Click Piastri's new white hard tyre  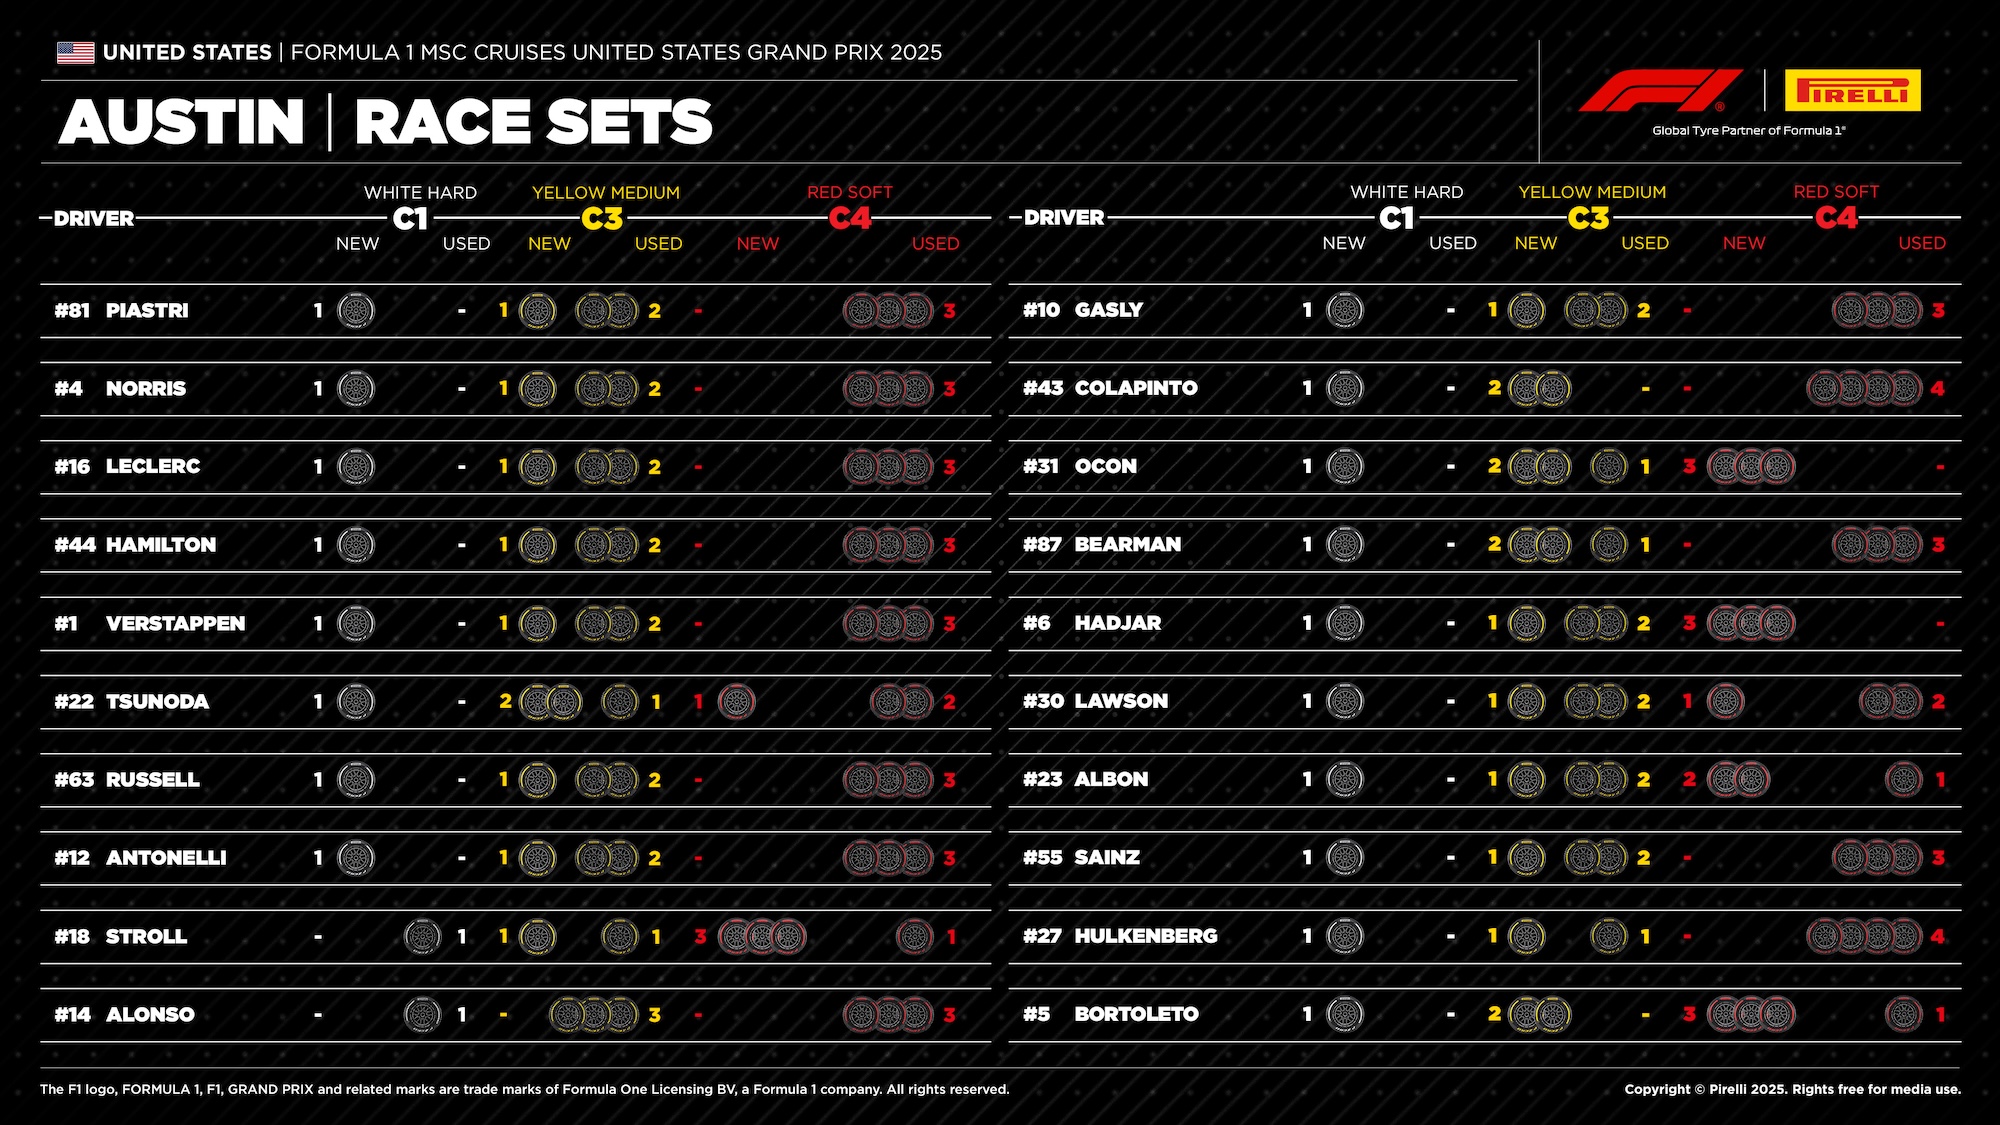pyautogui.click(x=356, y=311)
